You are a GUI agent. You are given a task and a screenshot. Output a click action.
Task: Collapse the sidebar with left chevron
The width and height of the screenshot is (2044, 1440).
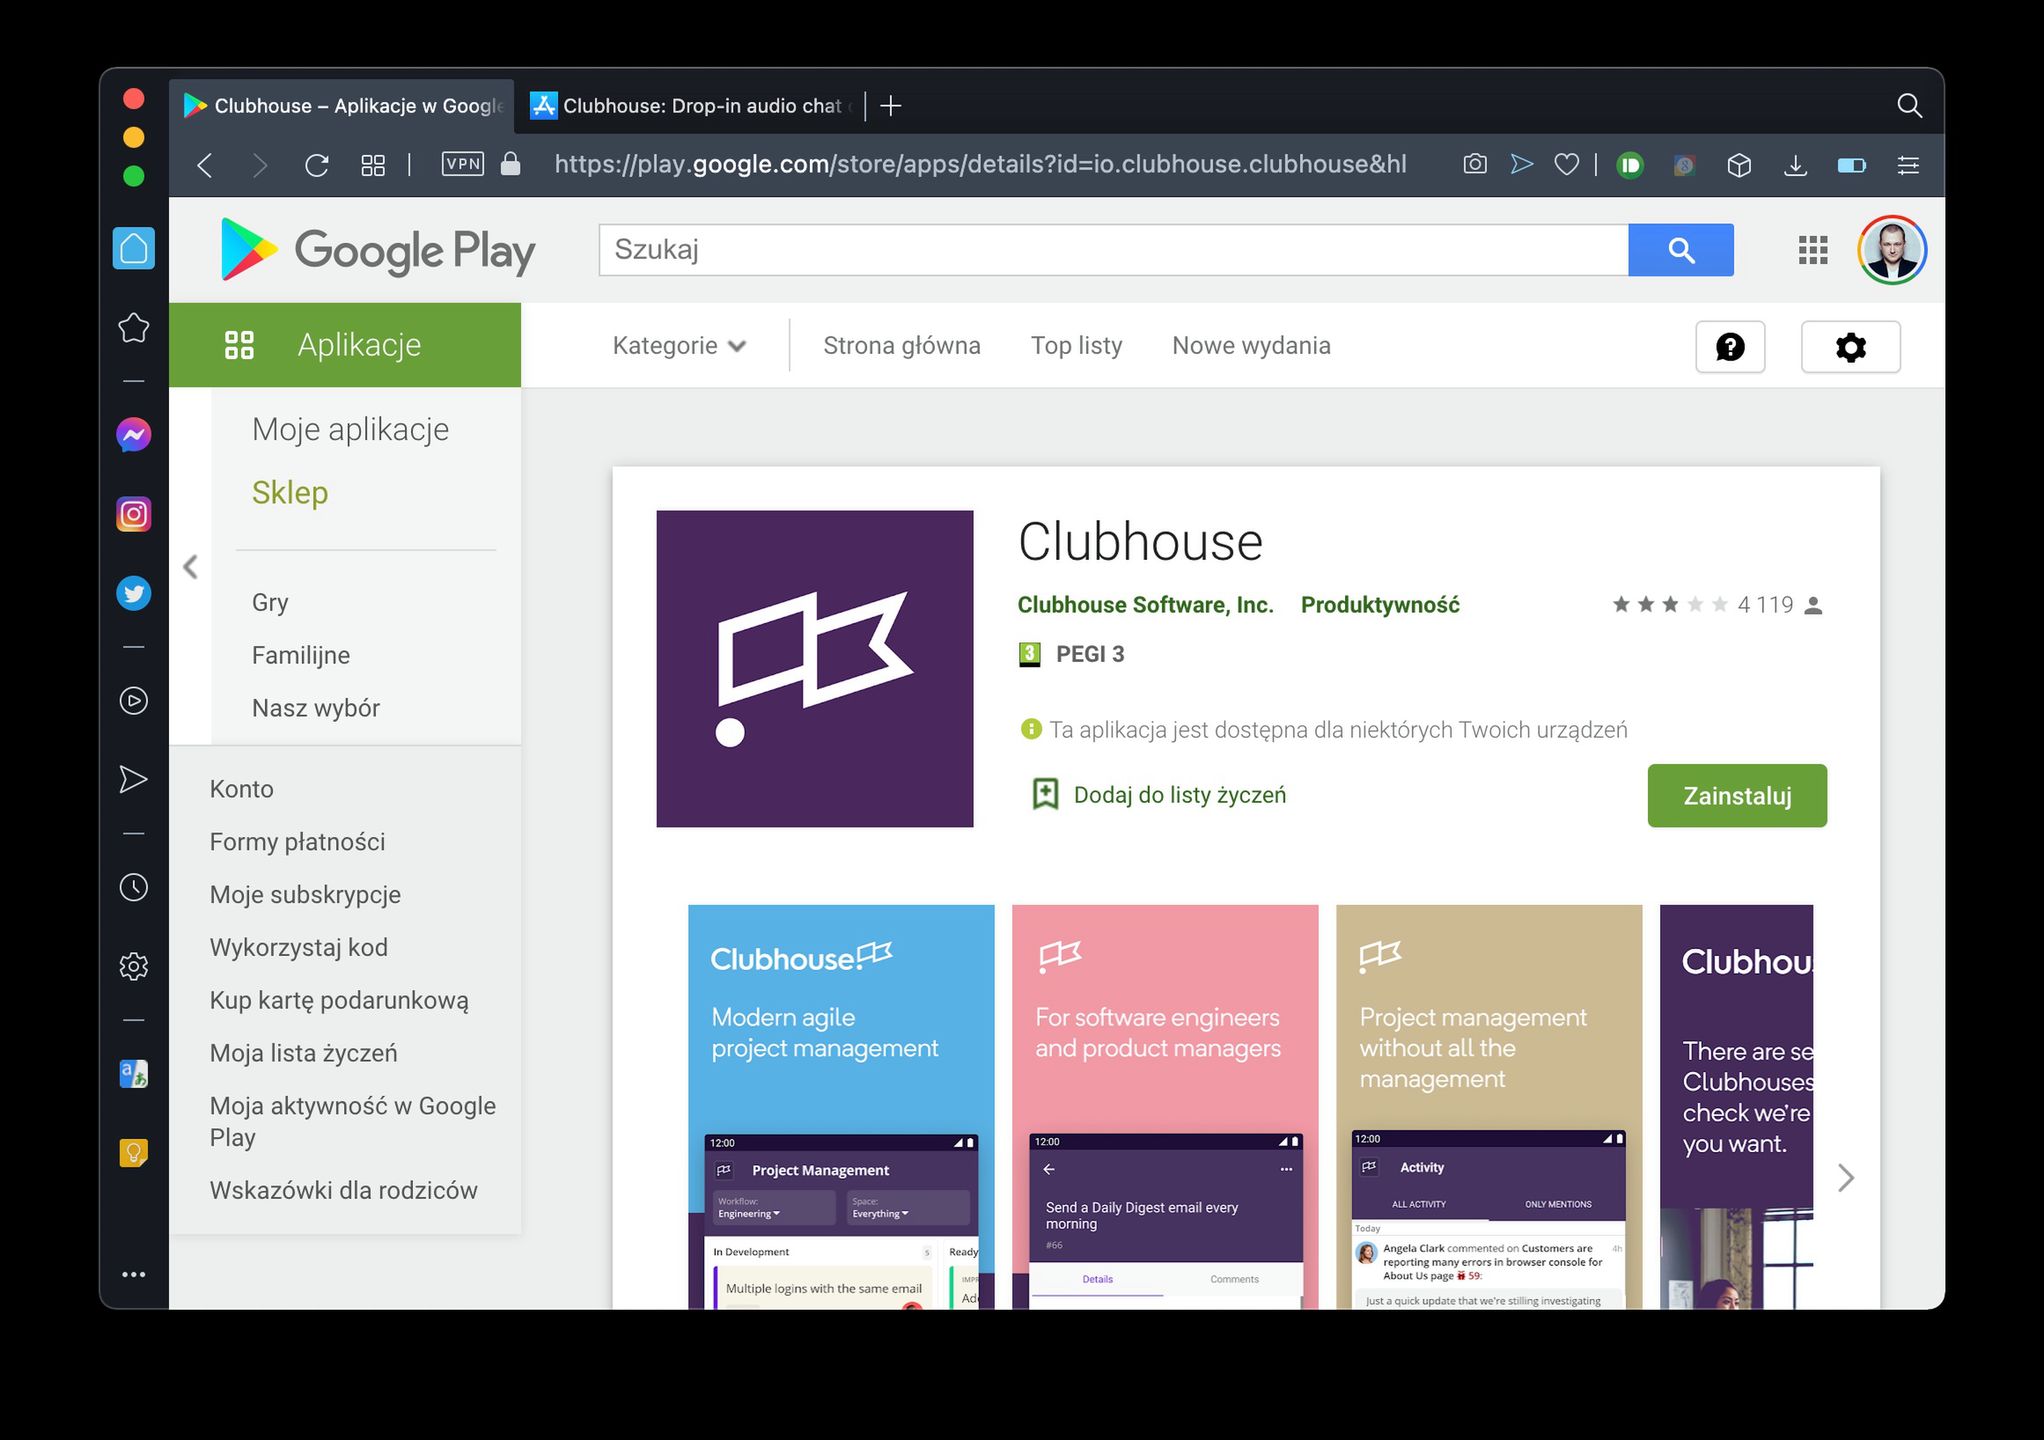pos(191,567)
